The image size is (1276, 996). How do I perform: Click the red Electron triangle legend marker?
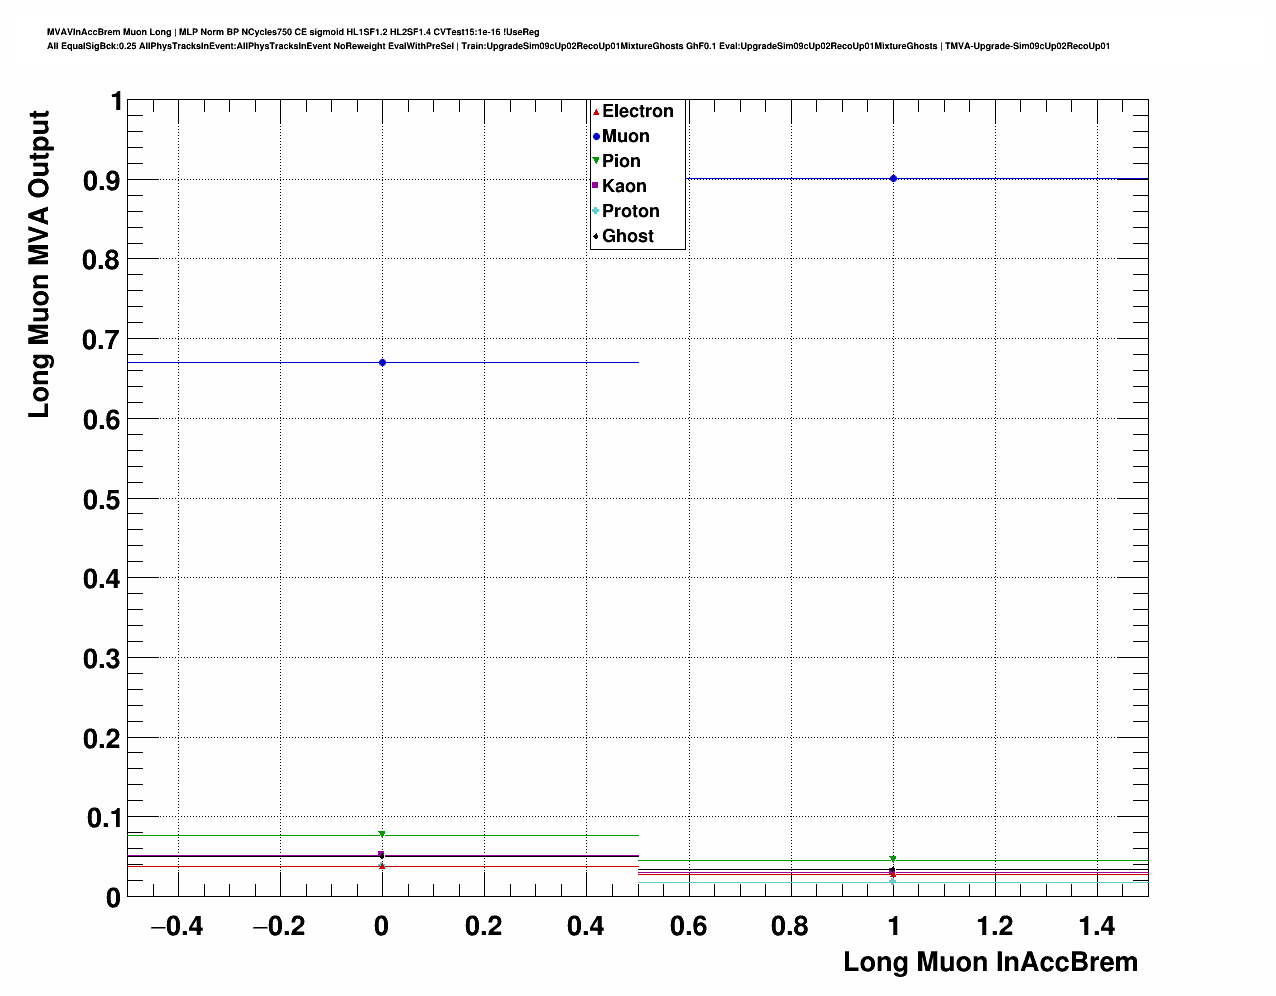click(x=597, y=112)
